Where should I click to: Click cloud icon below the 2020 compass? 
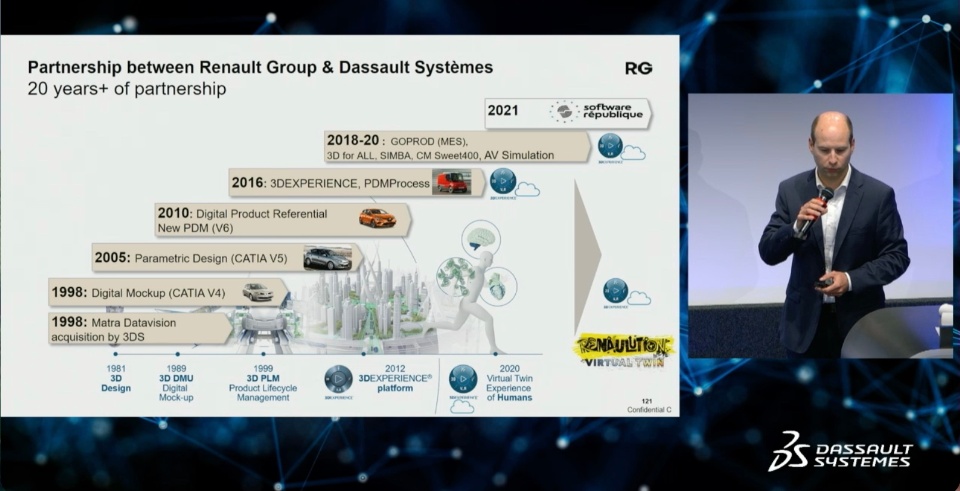pos(462,406)
